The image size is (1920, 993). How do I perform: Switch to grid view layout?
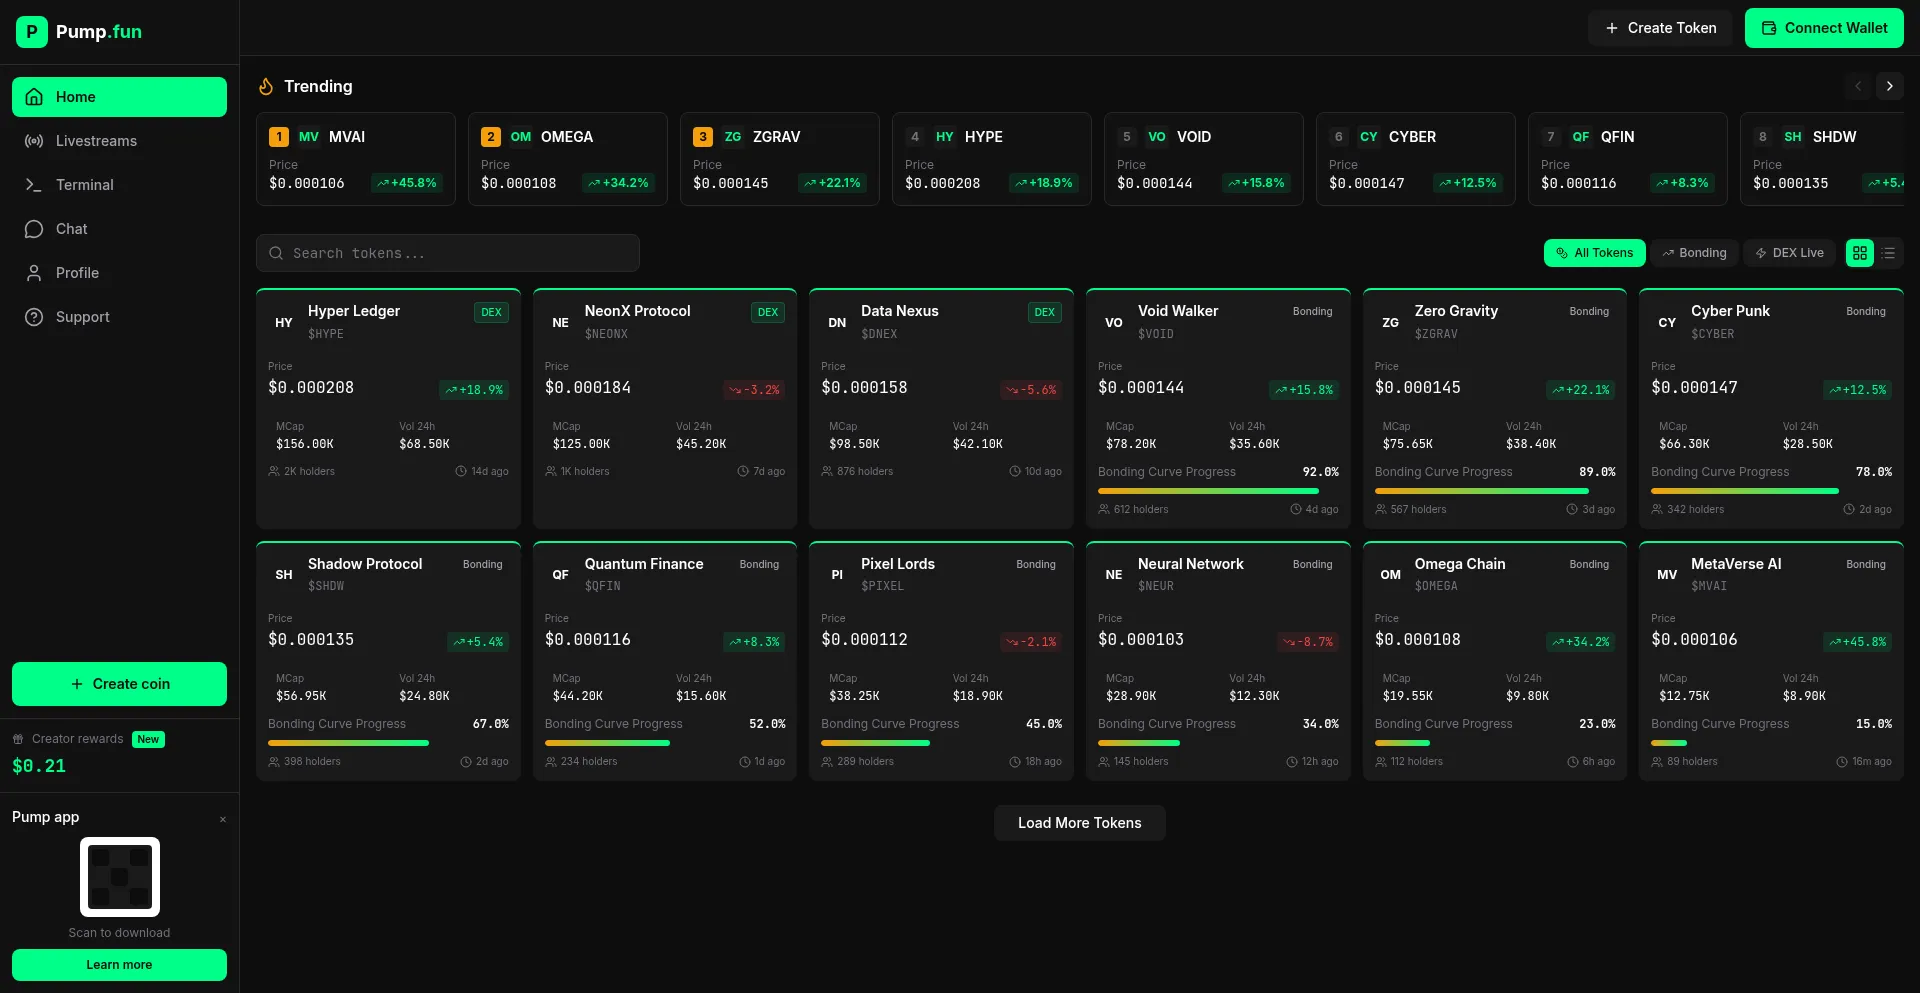[1859, 253]
